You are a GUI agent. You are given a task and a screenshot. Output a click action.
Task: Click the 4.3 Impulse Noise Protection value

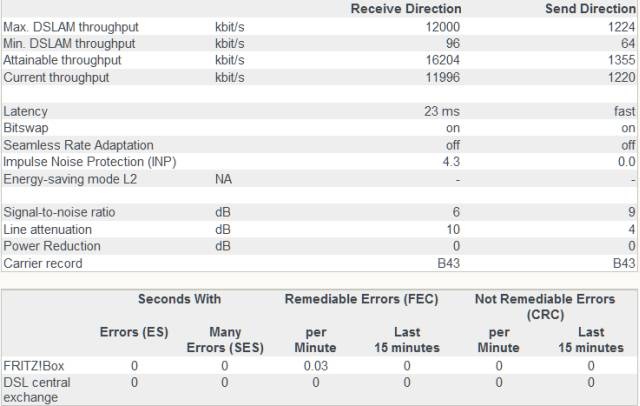(450, 162)
